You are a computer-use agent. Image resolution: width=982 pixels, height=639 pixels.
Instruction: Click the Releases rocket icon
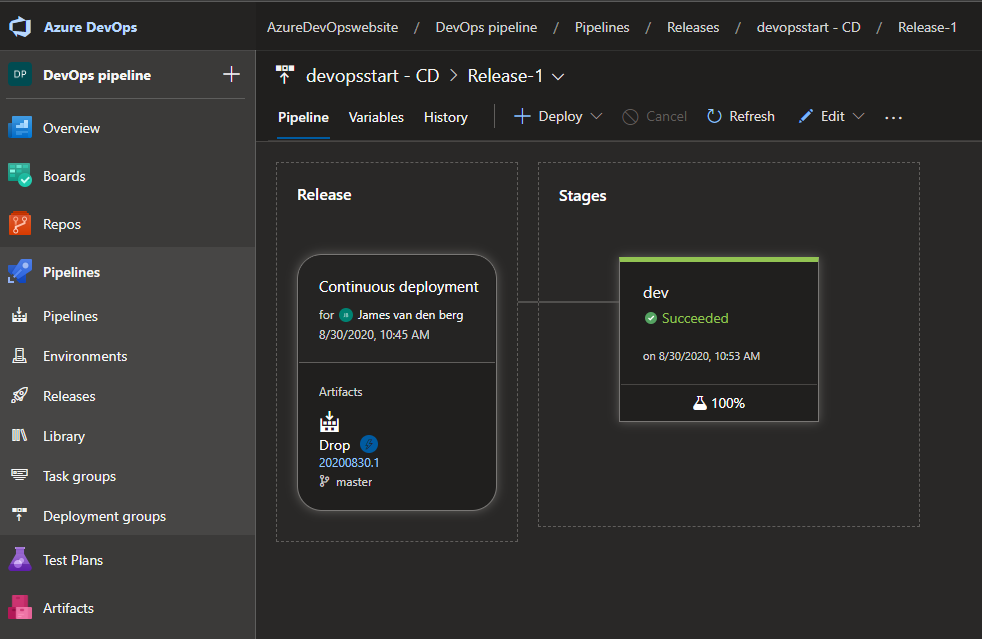pyautogui.click(x=19, y=395)
